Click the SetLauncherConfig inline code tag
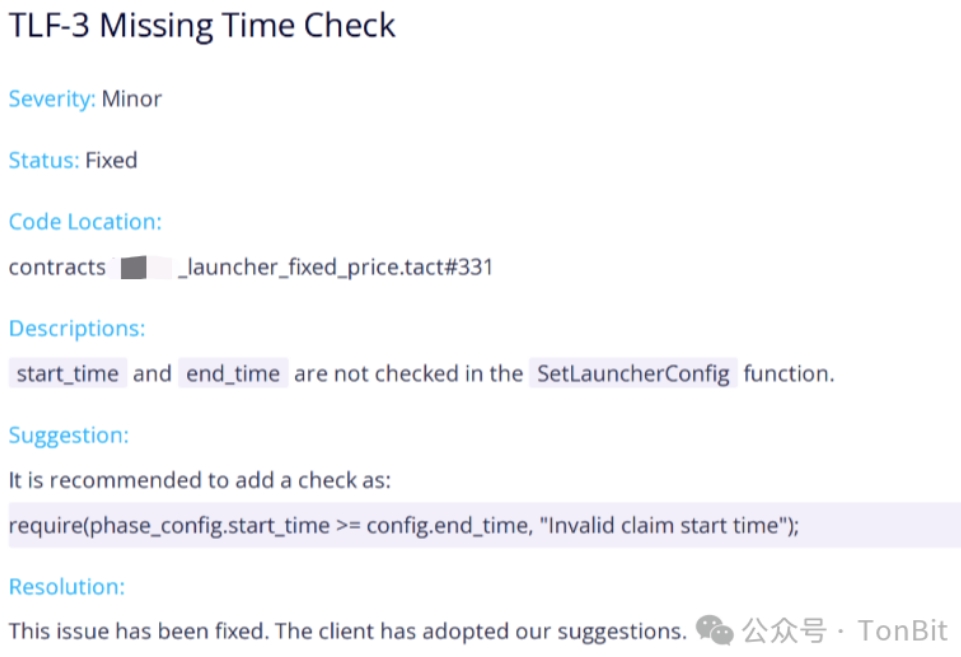961x657 pixels. (x=633, y=373)
